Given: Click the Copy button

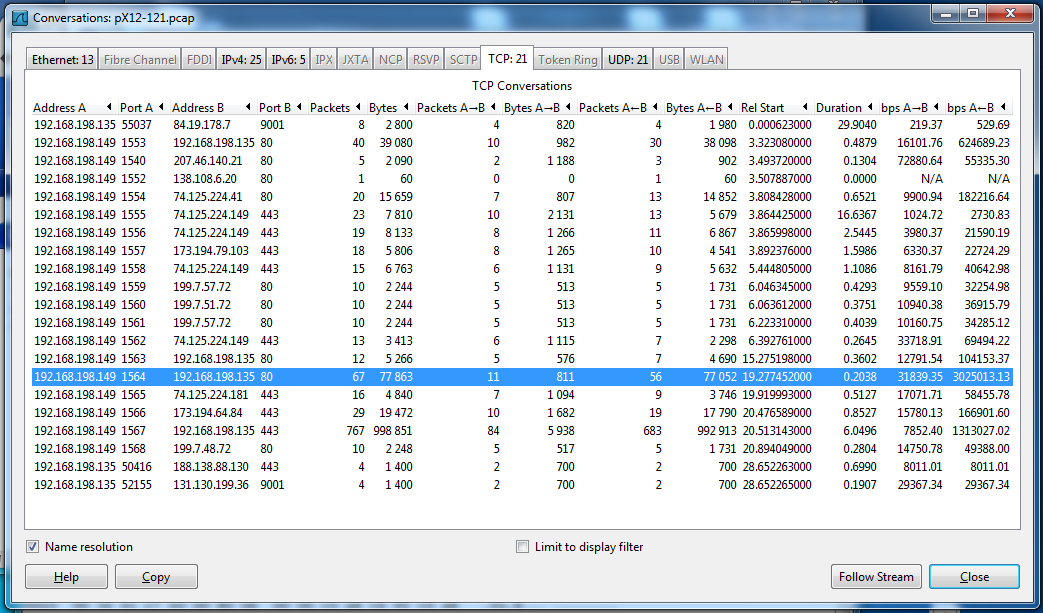Looking at the screenshot, I should (x=156, y=577).
